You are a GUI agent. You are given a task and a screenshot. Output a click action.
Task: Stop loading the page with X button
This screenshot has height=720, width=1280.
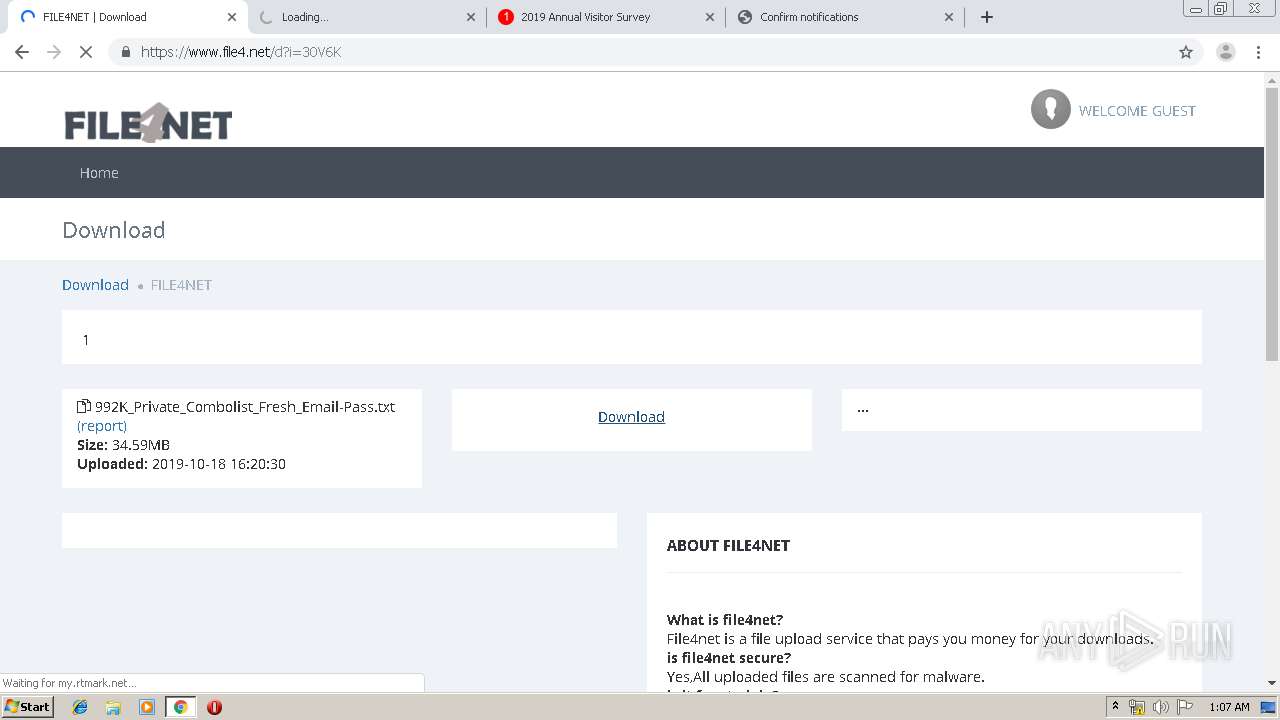pyautogui.click(x=86, y=52)
